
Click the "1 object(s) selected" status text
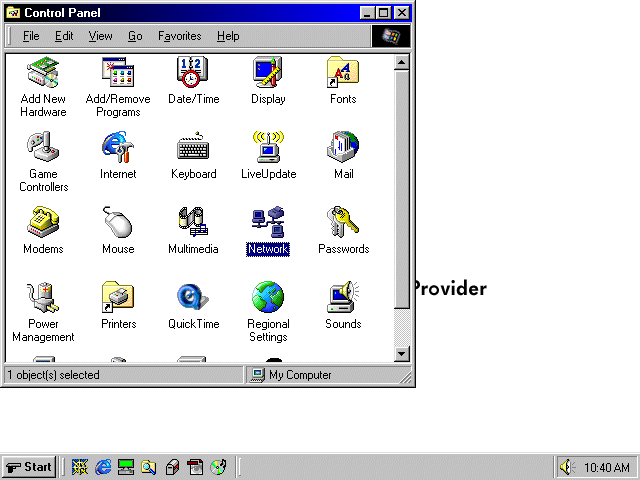[x=53, y=375]
